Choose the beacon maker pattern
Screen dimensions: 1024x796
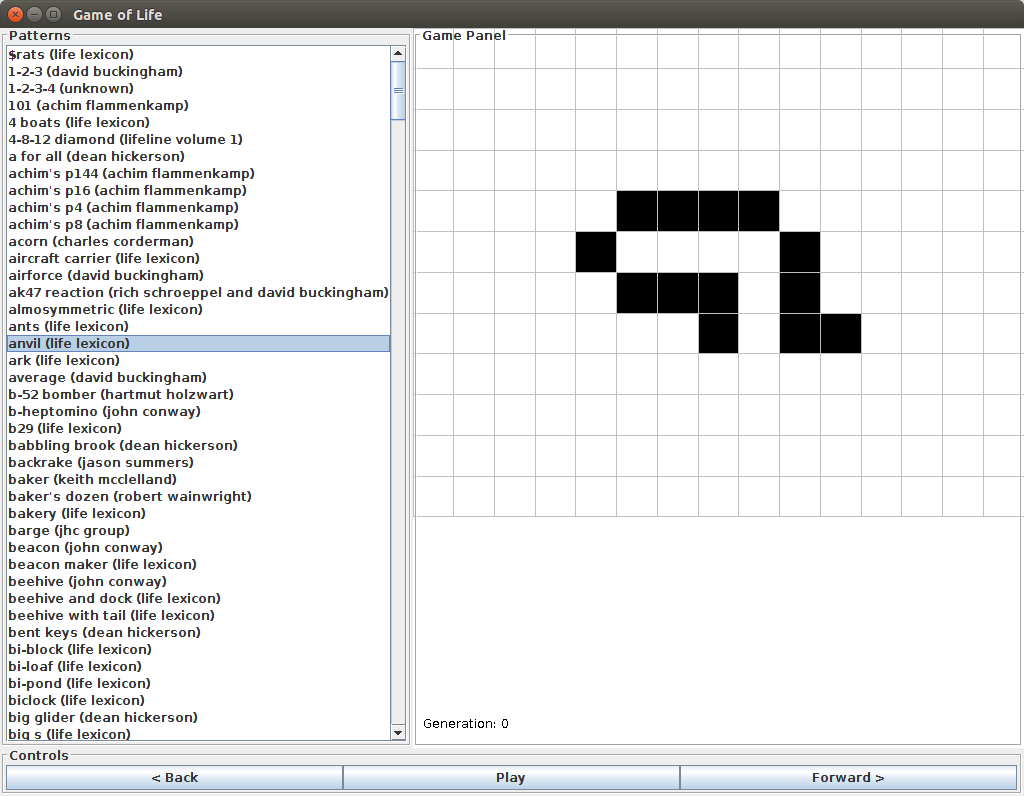point(102,564)
